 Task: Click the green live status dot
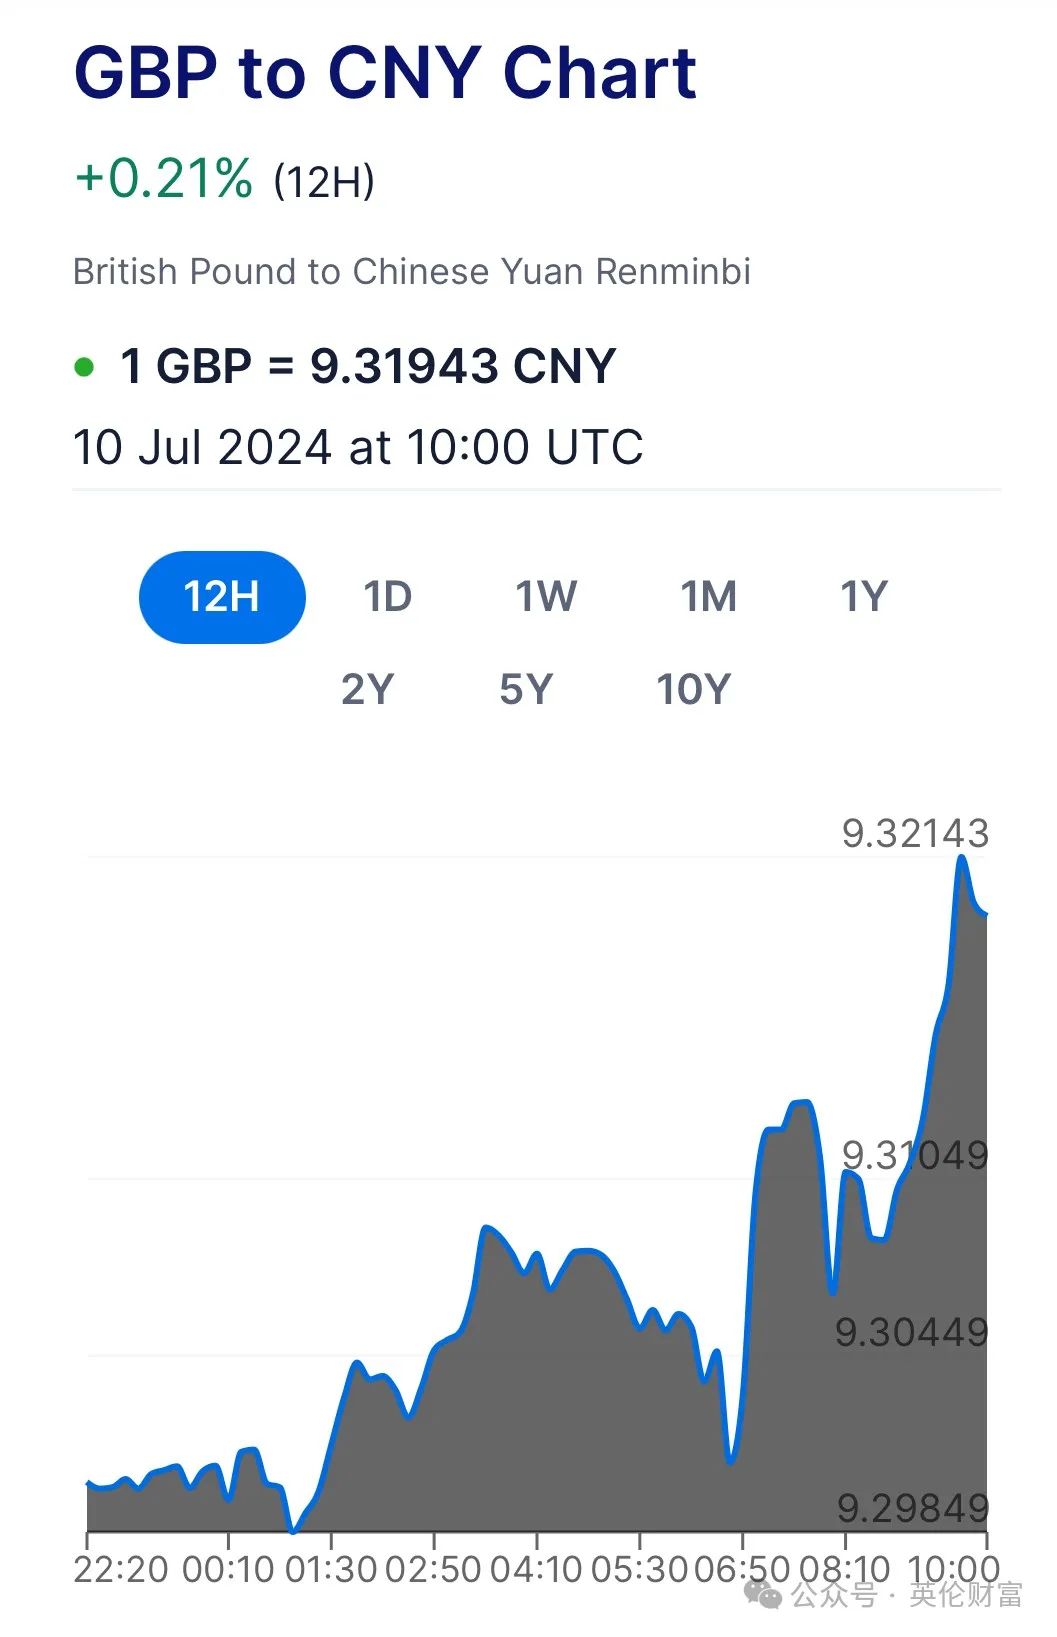[x=85, y=367]
